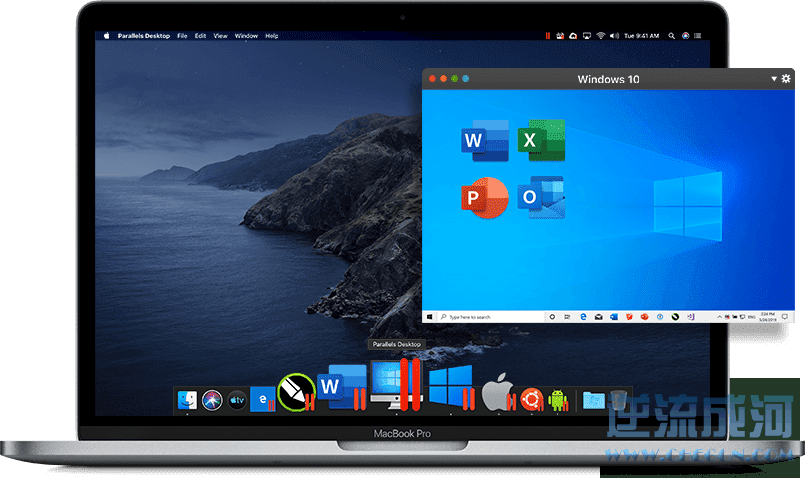Click the AirPlay icon in the menu bar
Image resolution: width=805 pixels, height=478 pixels.
coord(587,36)
